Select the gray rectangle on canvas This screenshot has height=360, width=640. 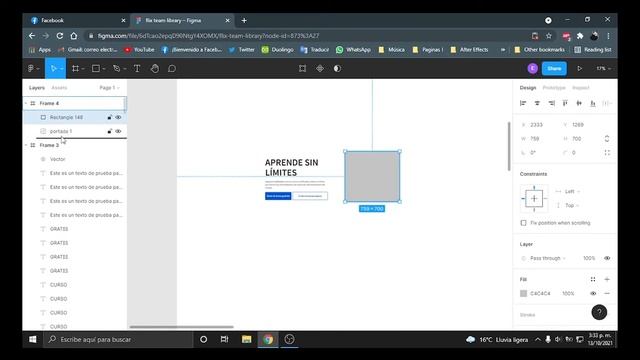tap(372, 176)
